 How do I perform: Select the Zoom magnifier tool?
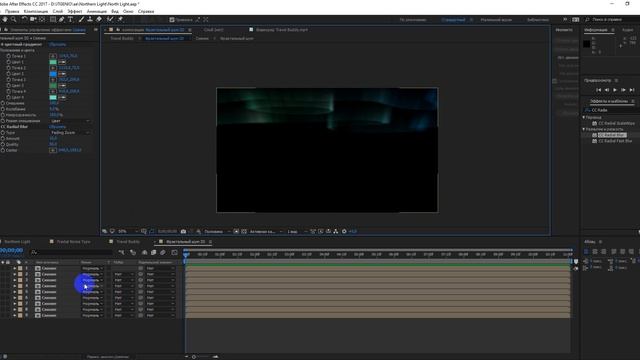14,19
